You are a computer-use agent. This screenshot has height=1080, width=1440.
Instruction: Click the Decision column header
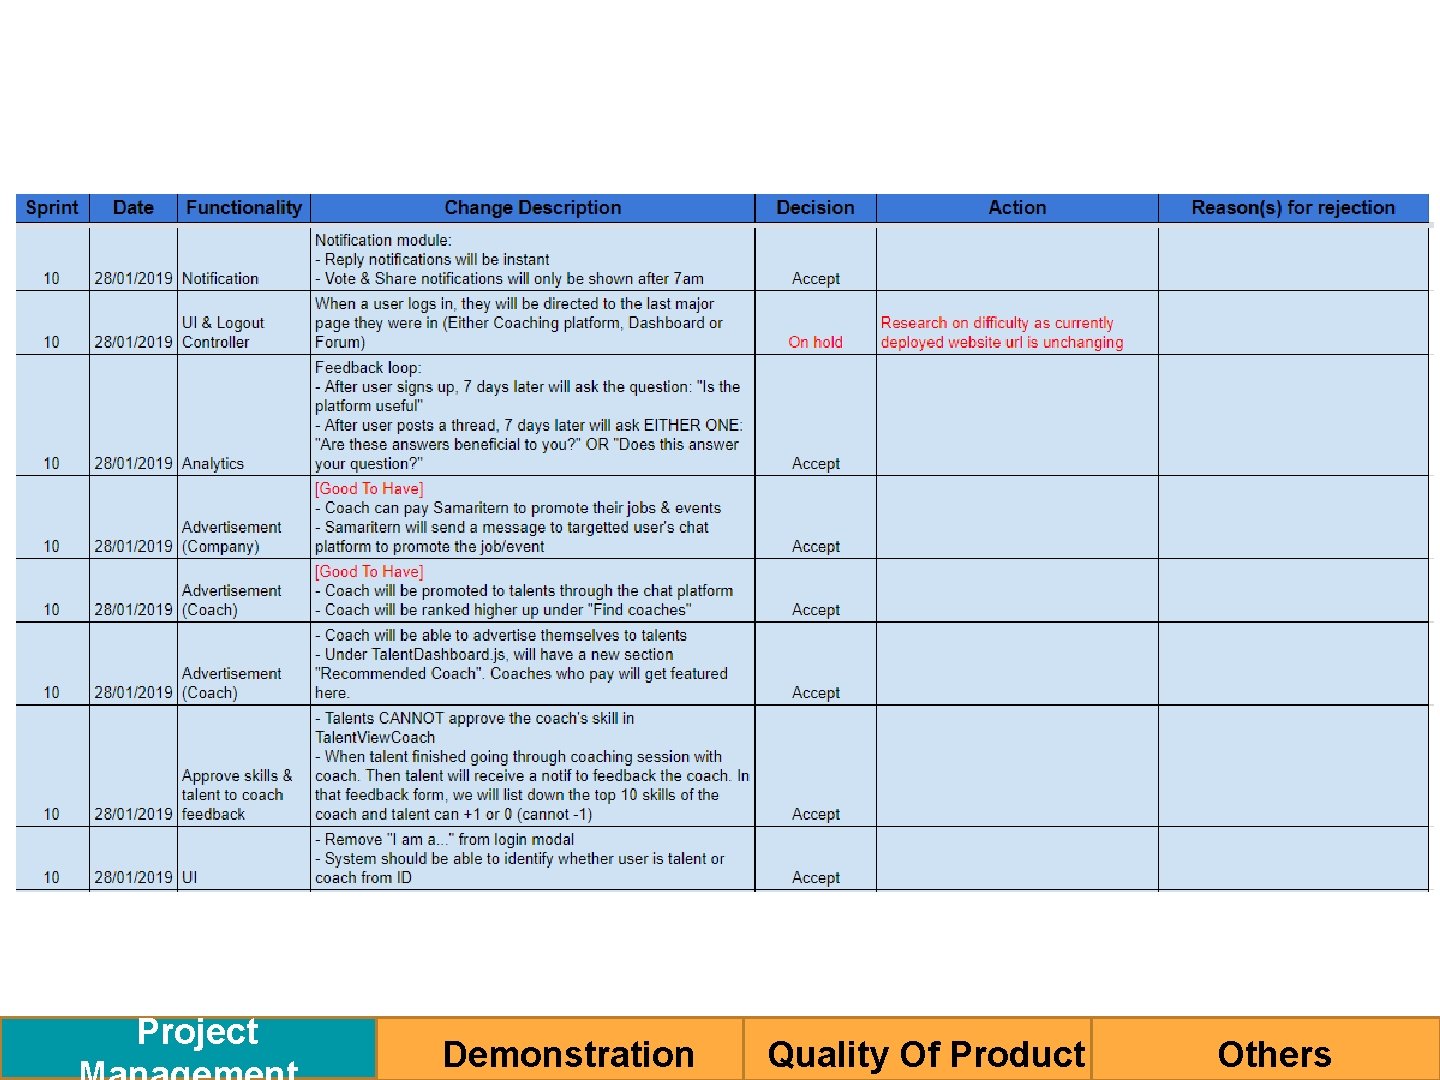[x=815, y=208]
